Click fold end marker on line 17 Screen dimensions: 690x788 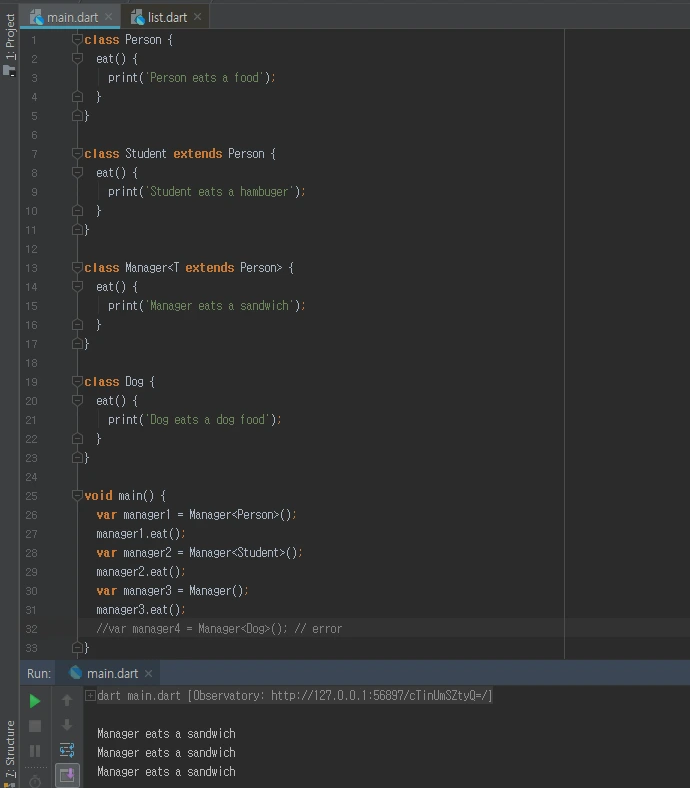click(77, 344)
